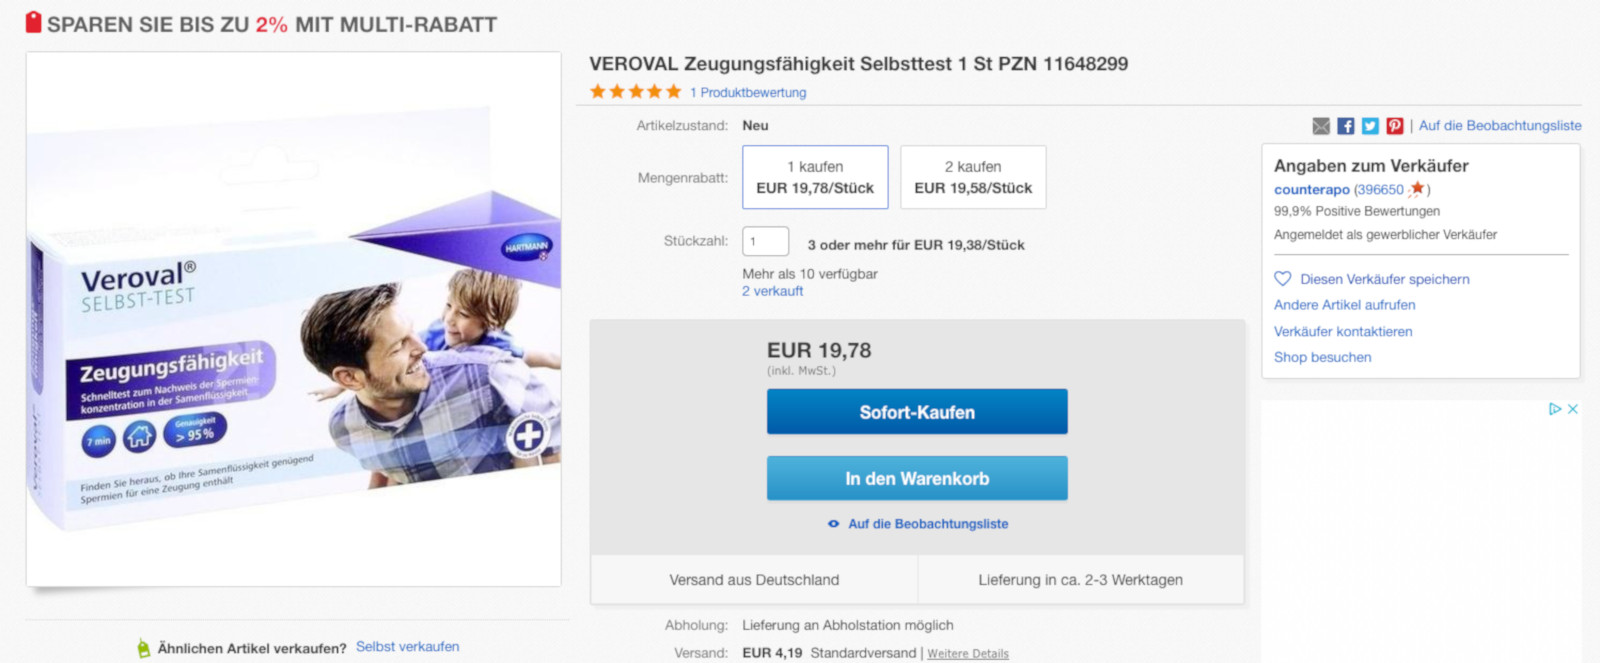This screenshot has height=663, width=1600.
Task: Open the "Weitere Details" shipping link
Action: click(968, 654)
